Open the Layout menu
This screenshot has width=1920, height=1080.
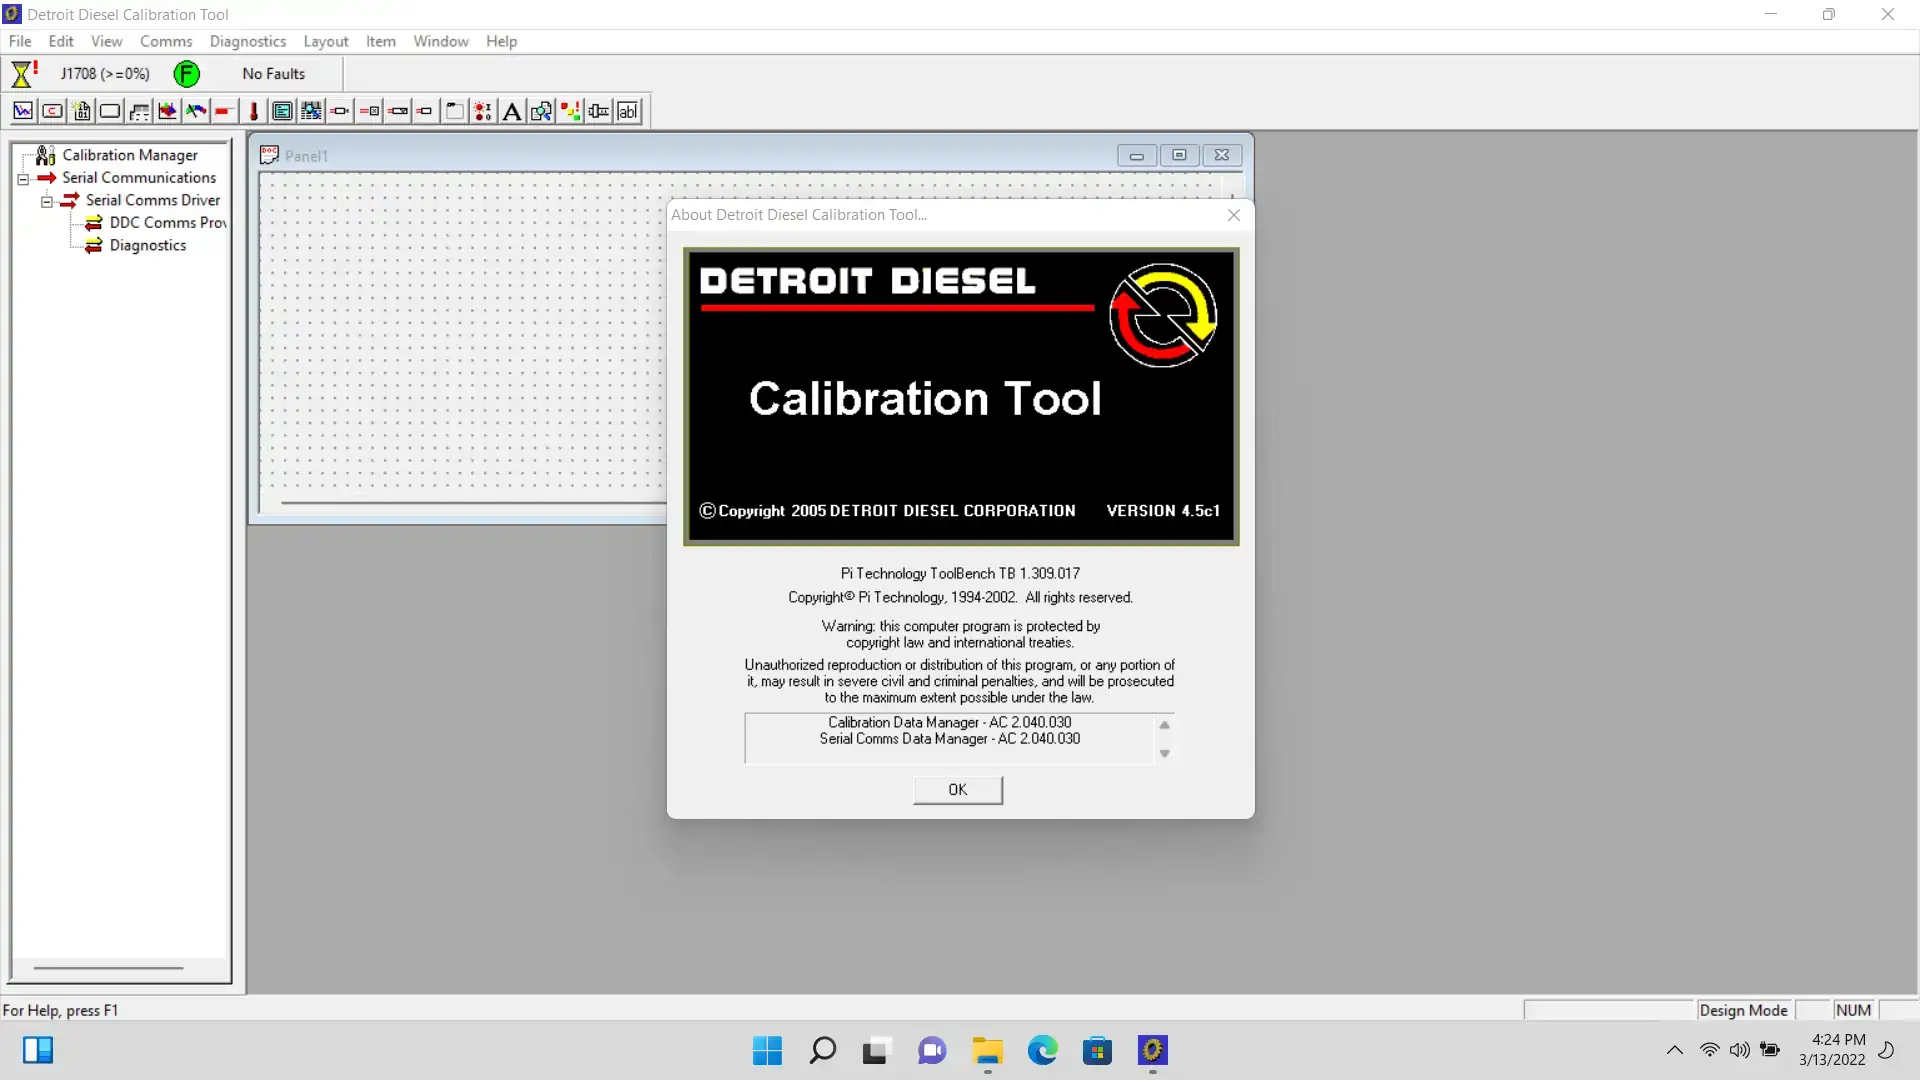[x=326, y=41]
